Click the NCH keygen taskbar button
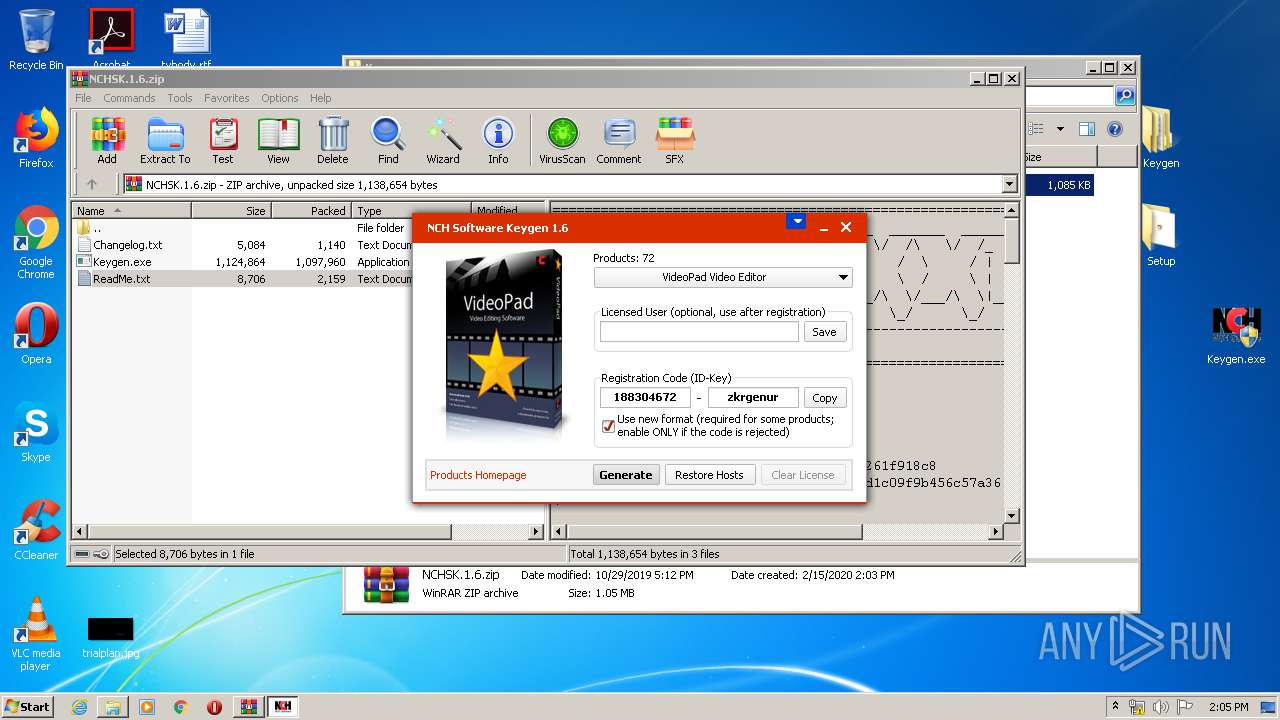This screenshot has height=720, width=1280. [x=283, y=707]
